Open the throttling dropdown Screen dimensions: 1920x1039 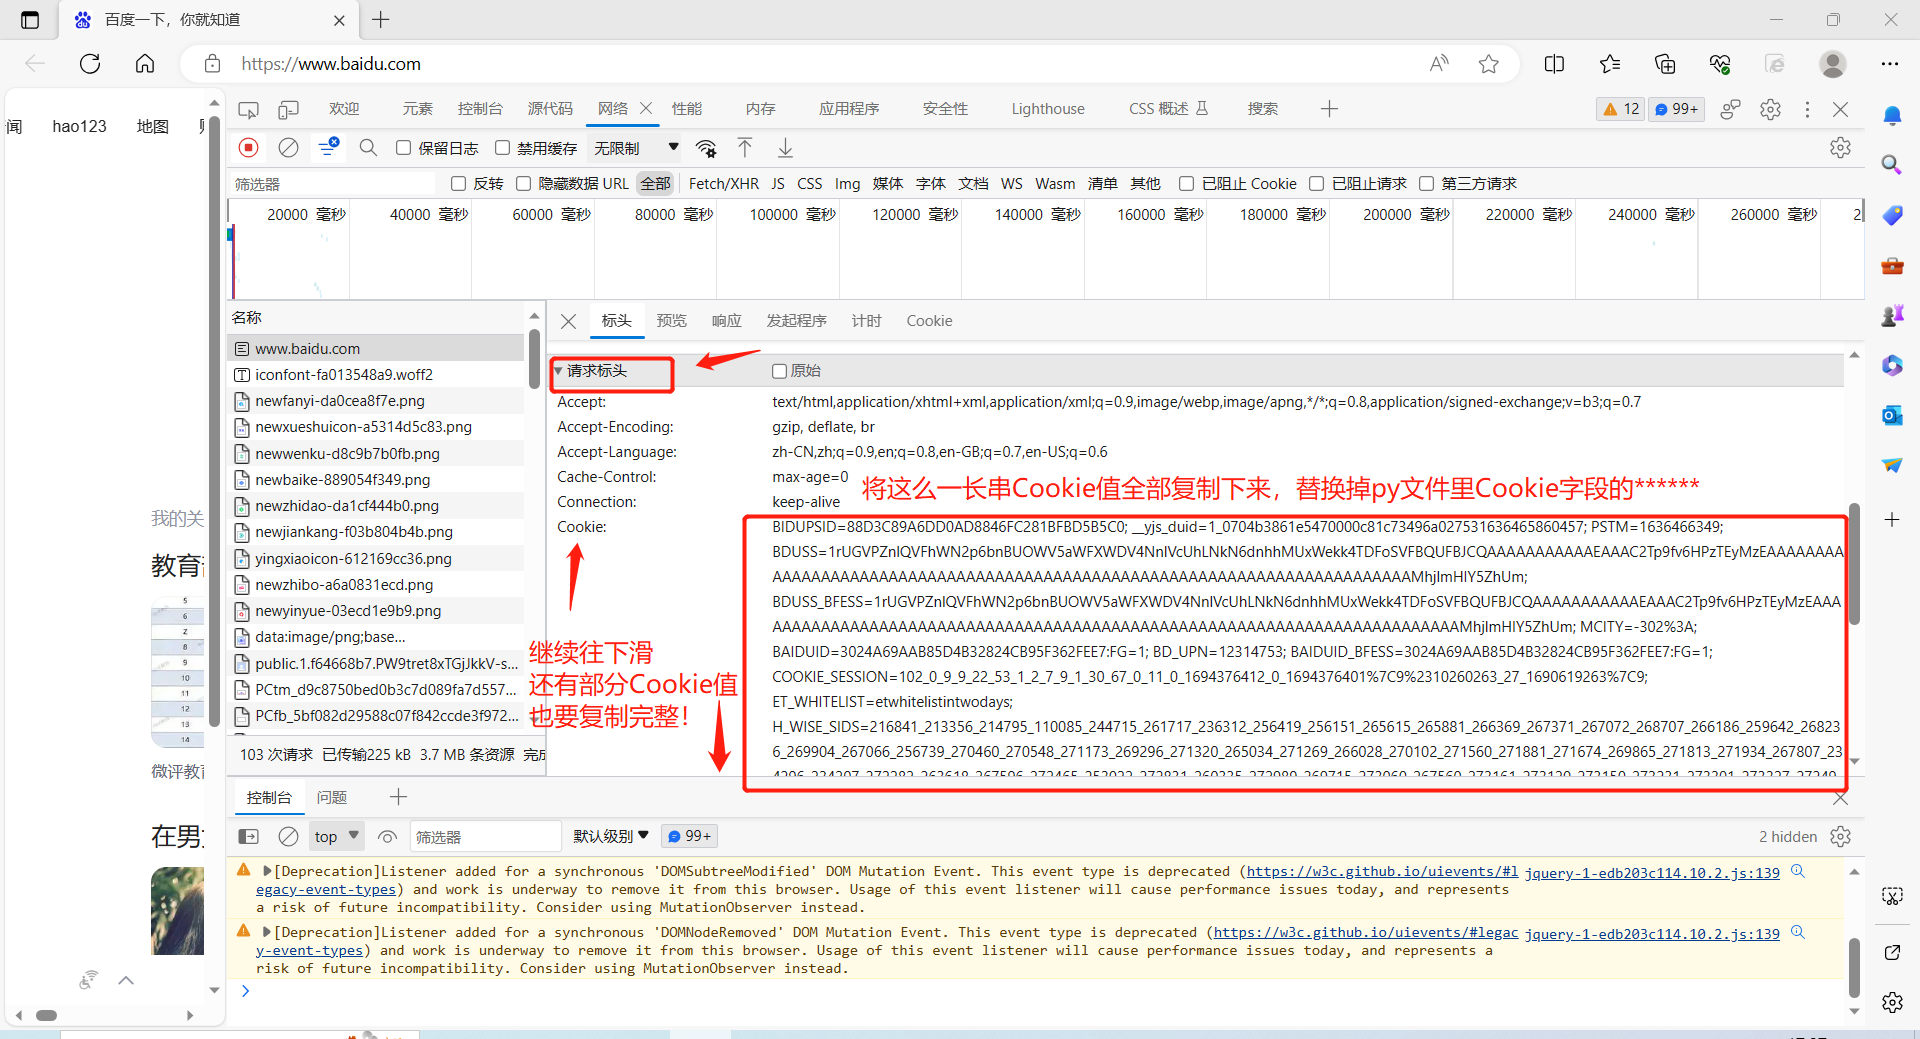[636, 148]
